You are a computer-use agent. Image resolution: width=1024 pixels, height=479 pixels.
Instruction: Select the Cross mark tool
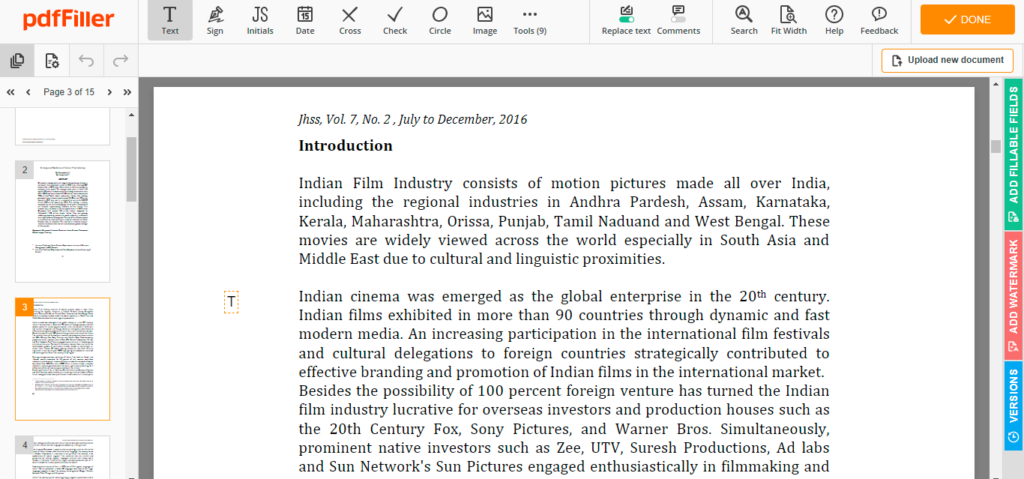pos(350,20)
